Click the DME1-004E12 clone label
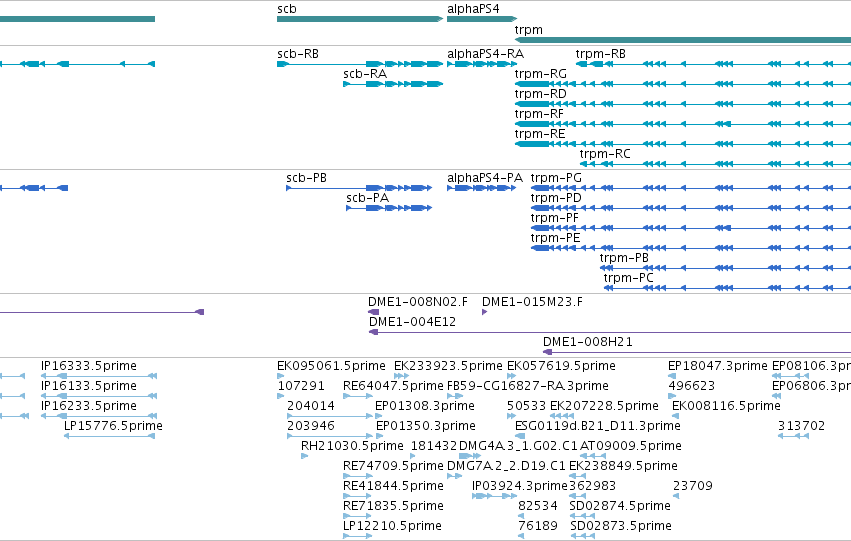851x541 pixels. point(412,322)
